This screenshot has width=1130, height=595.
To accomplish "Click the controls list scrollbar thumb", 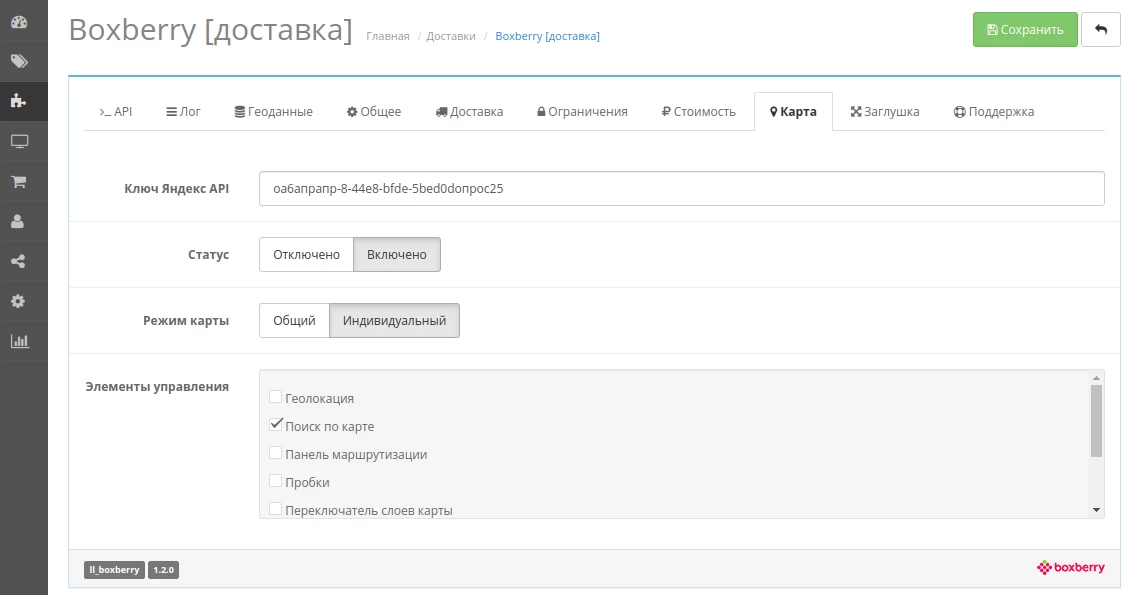I will coord(1096,421).
